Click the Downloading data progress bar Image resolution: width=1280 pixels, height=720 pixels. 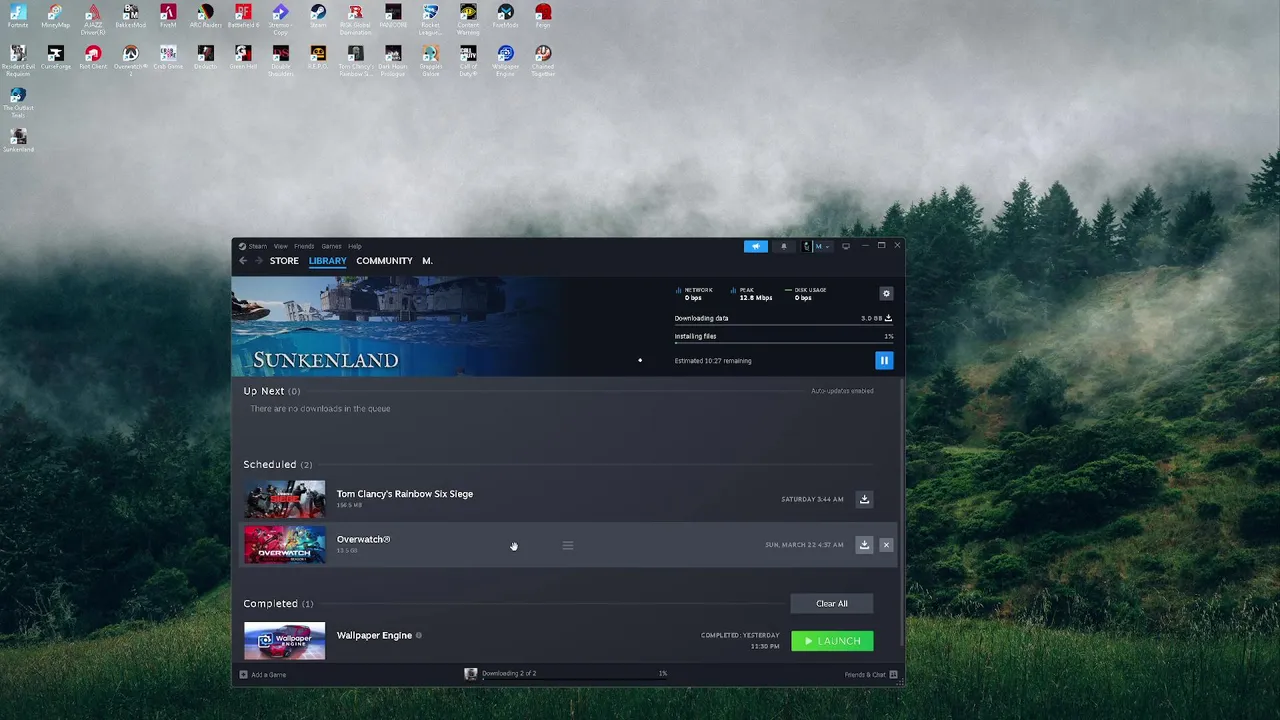784,326
